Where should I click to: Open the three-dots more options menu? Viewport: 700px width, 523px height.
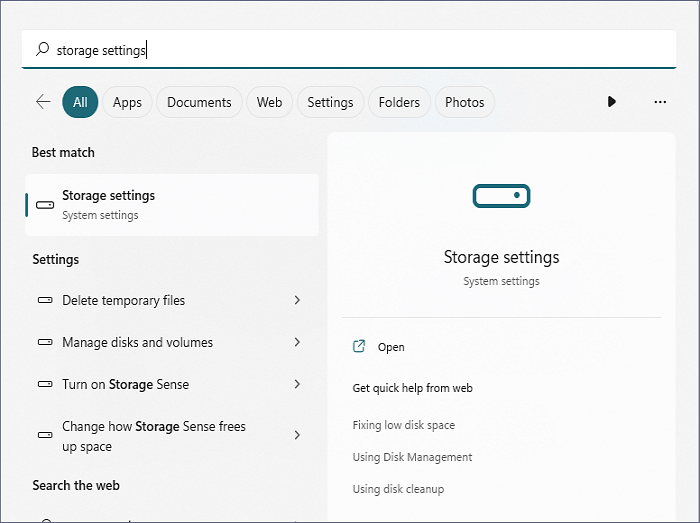[660, 102]
